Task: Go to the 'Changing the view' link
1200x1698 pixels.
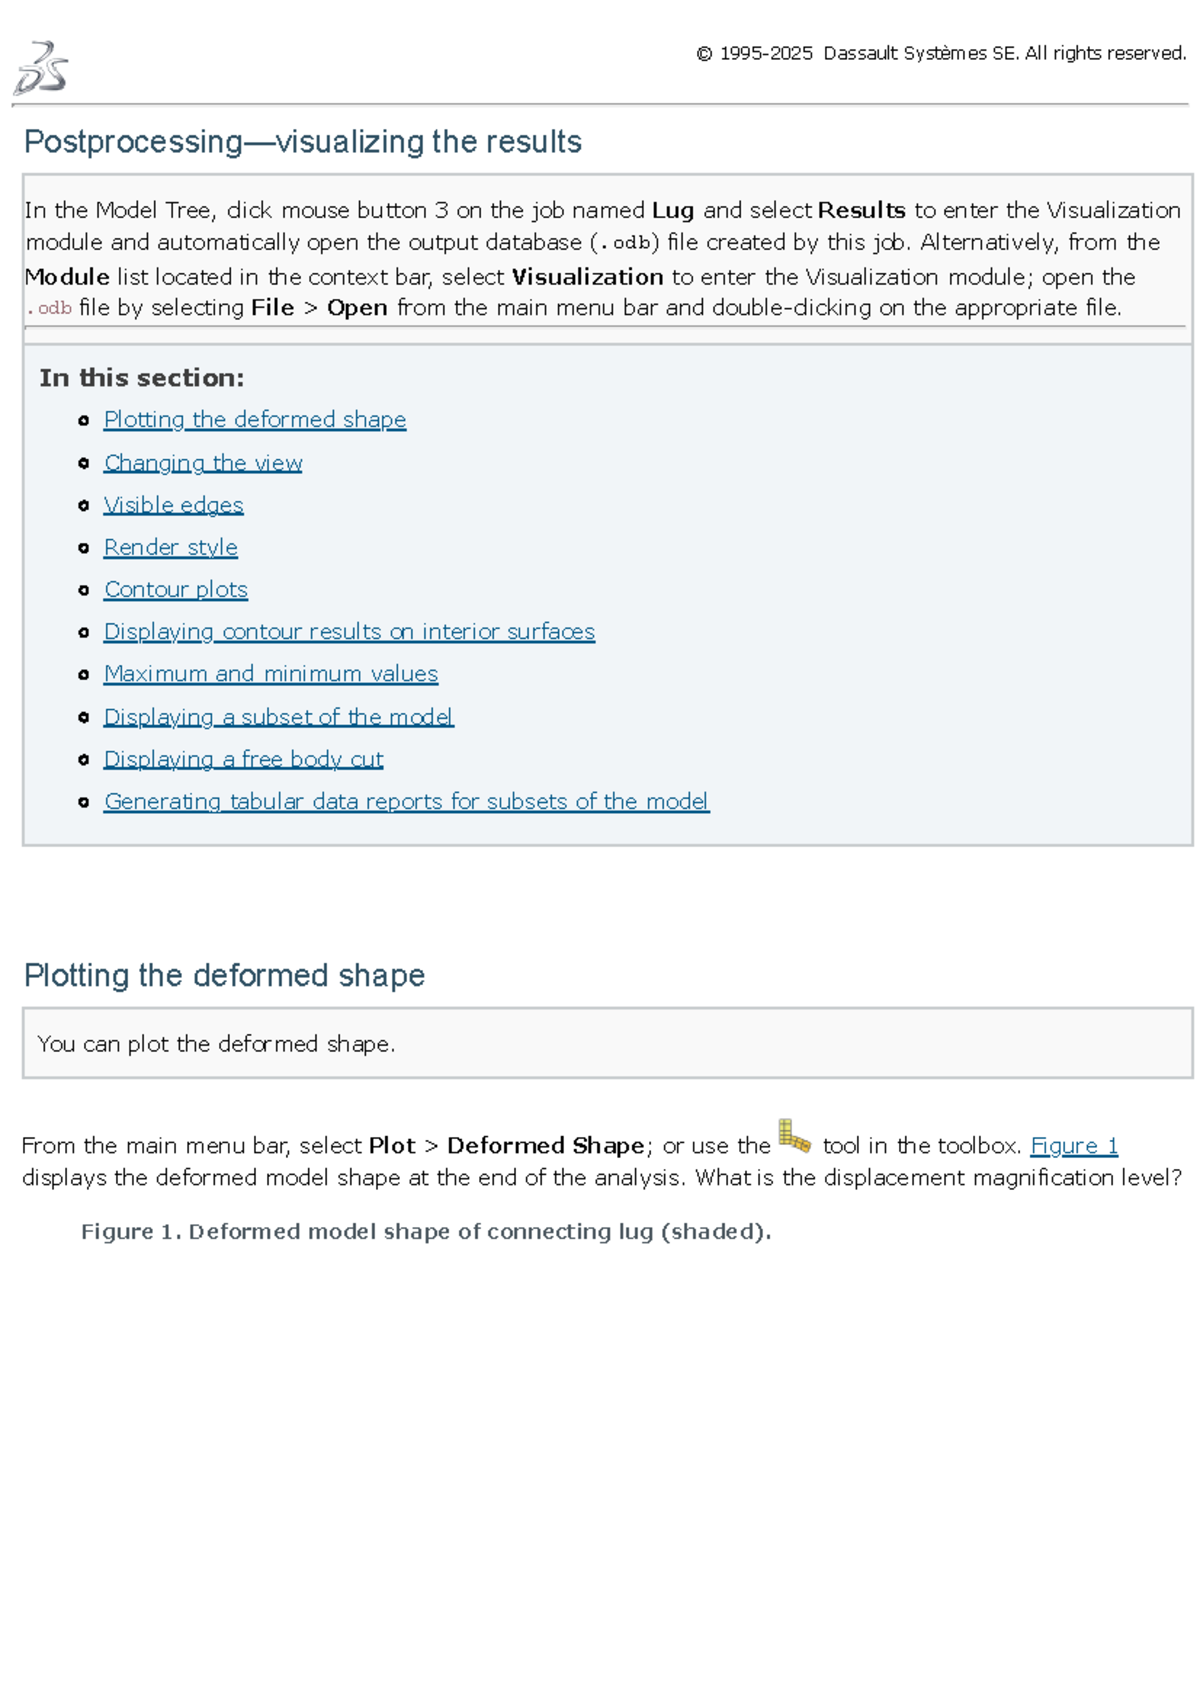Action: click(203, 463)
